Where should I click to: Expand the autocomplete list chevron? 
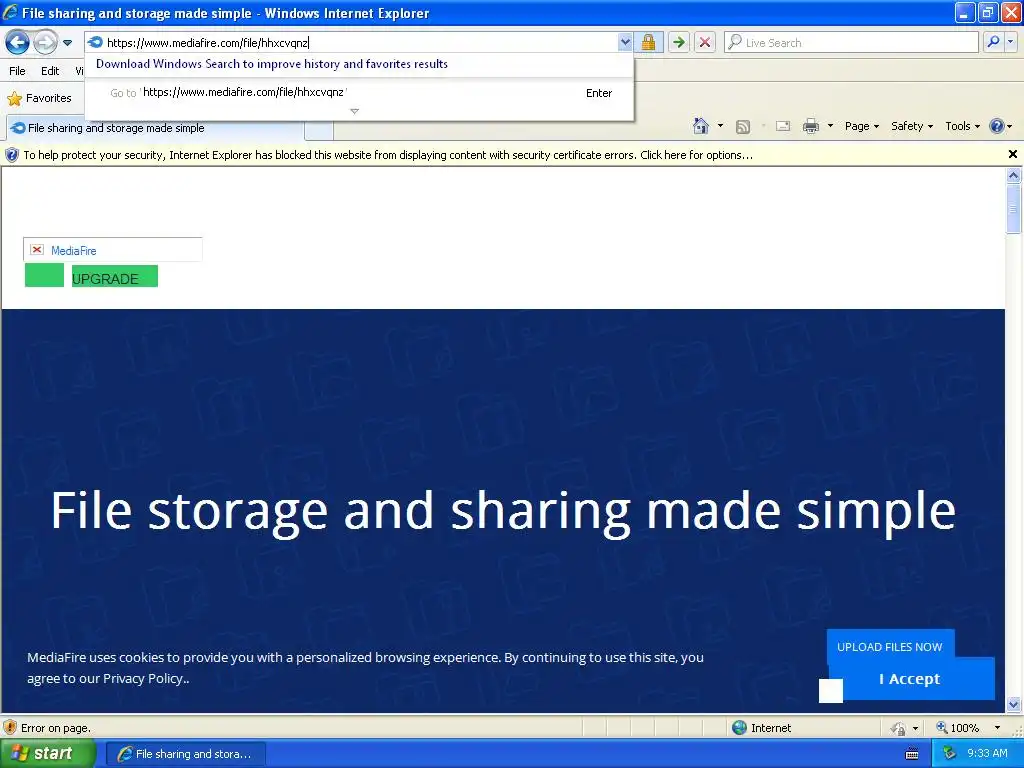click(x=355, y=112)
